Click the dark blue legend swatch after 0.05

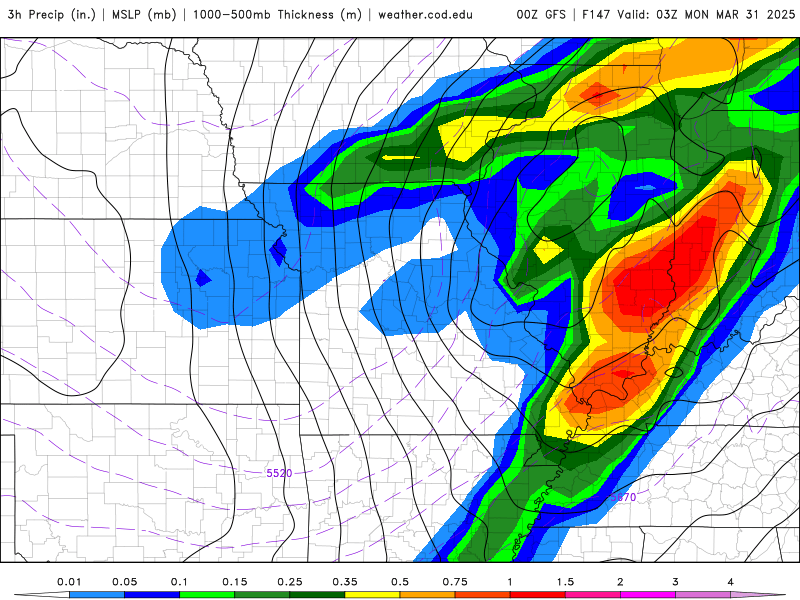point(152,595)
